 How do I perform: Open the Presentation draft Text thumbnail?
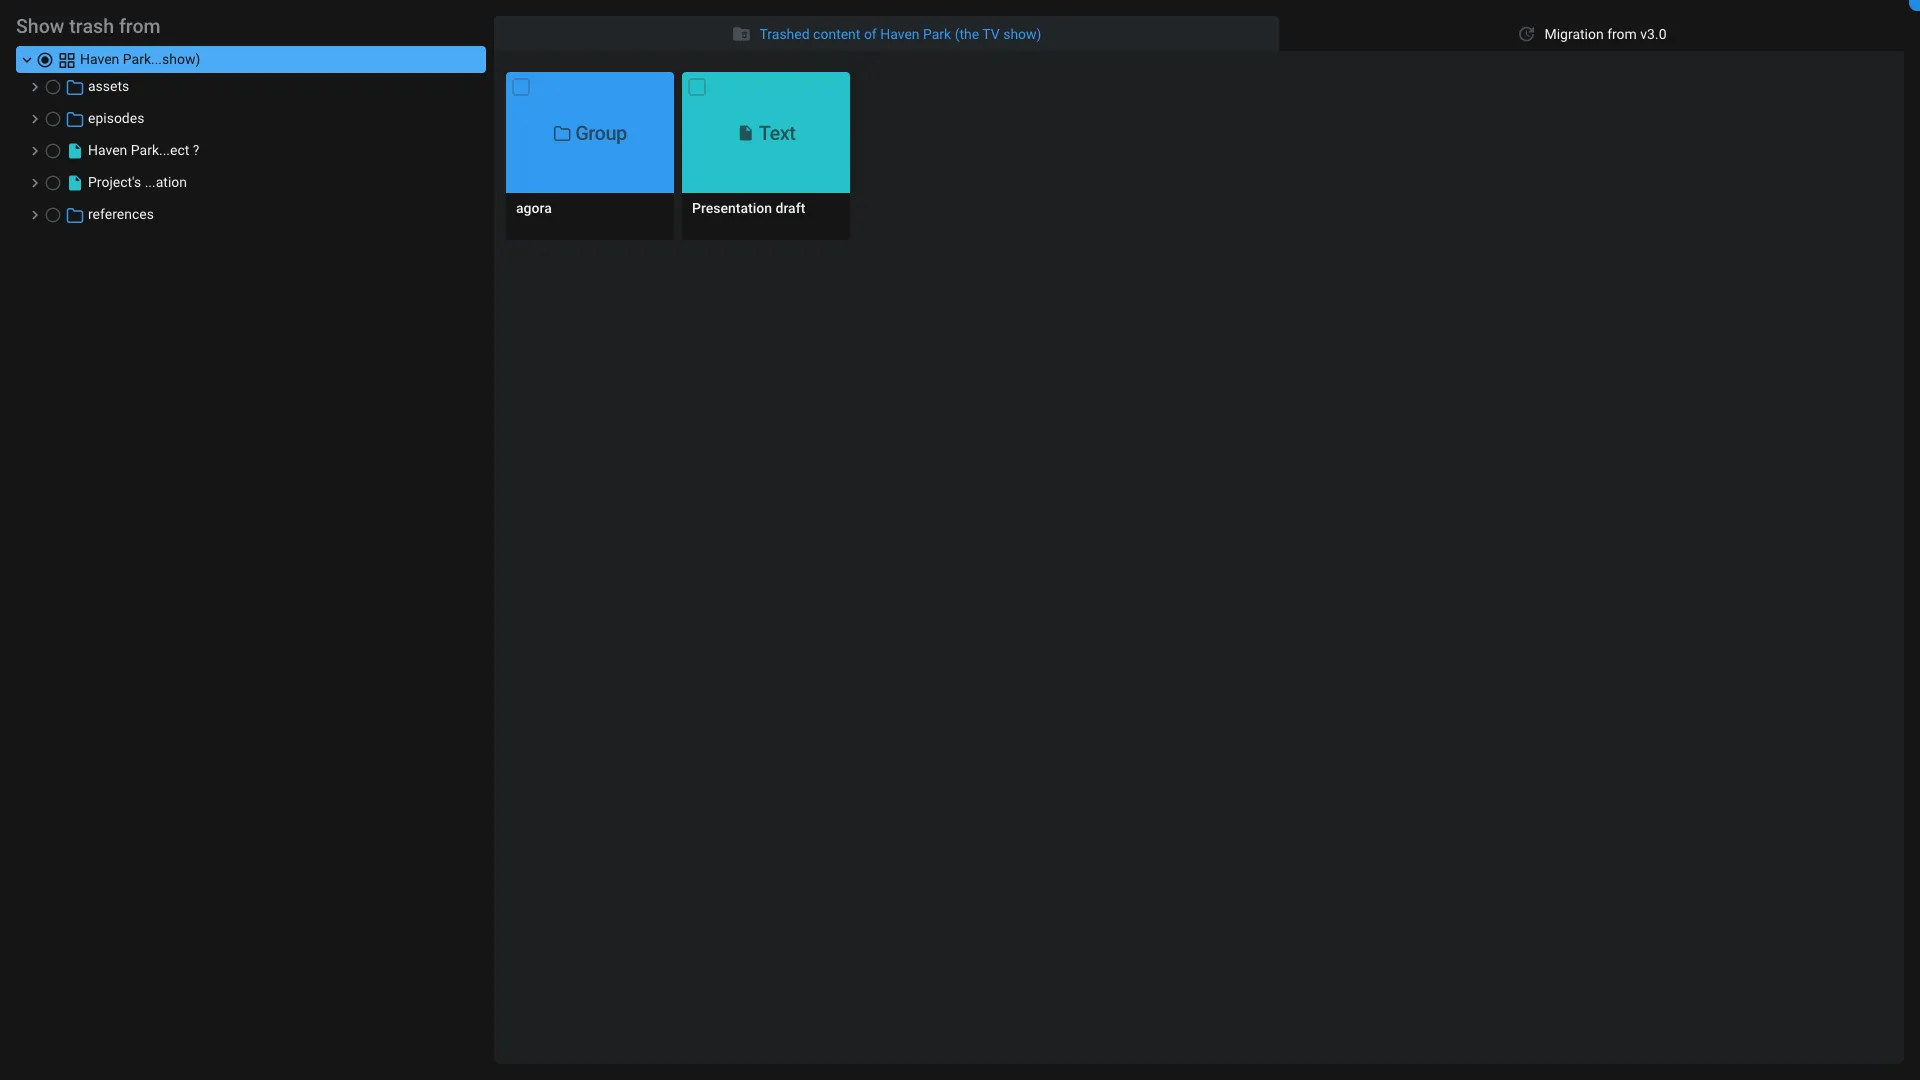(x=766, y=134)
